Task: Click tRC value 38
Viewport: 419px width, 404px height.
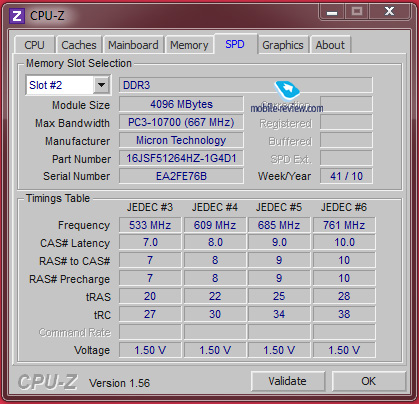Action: 344,314
